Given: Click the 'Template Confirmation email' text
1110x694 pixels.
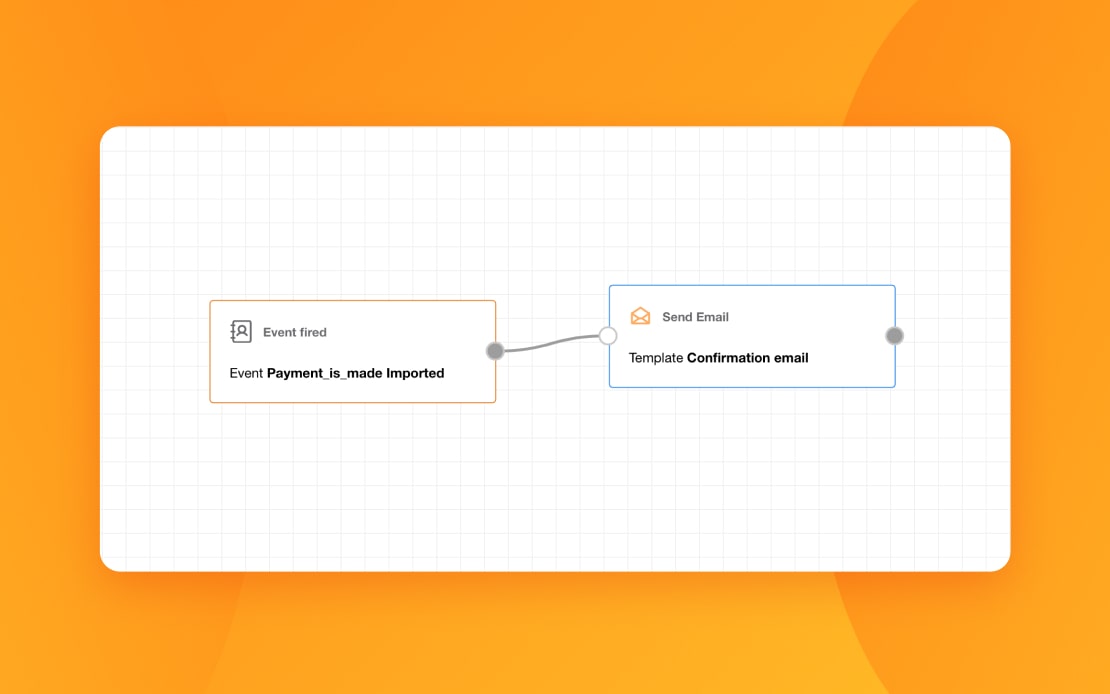Looking at the screenshot, I should click(x=719, y=358).
